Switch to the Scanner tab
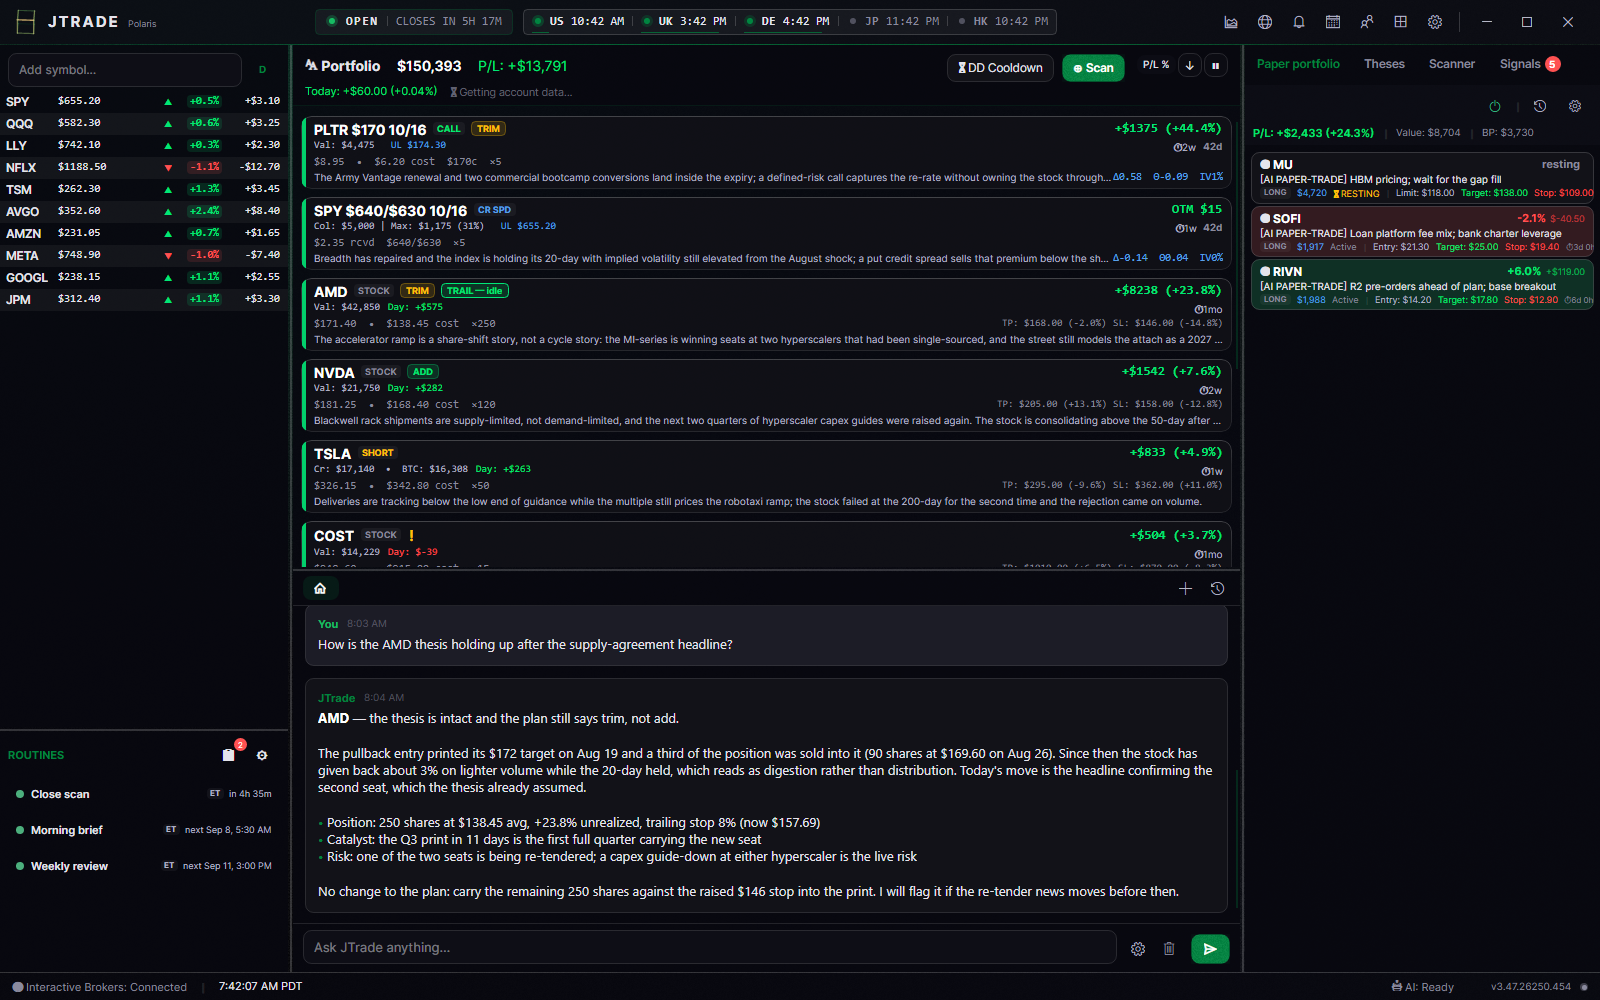 point(1452,64)
